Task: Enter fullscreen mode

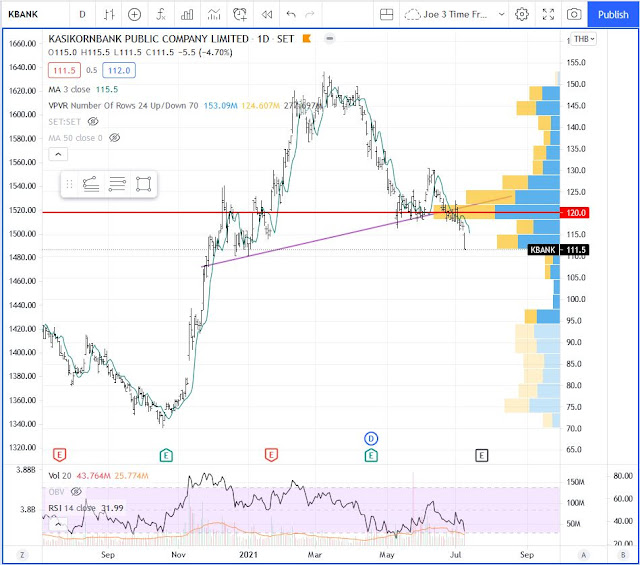Action: (548, 15)
